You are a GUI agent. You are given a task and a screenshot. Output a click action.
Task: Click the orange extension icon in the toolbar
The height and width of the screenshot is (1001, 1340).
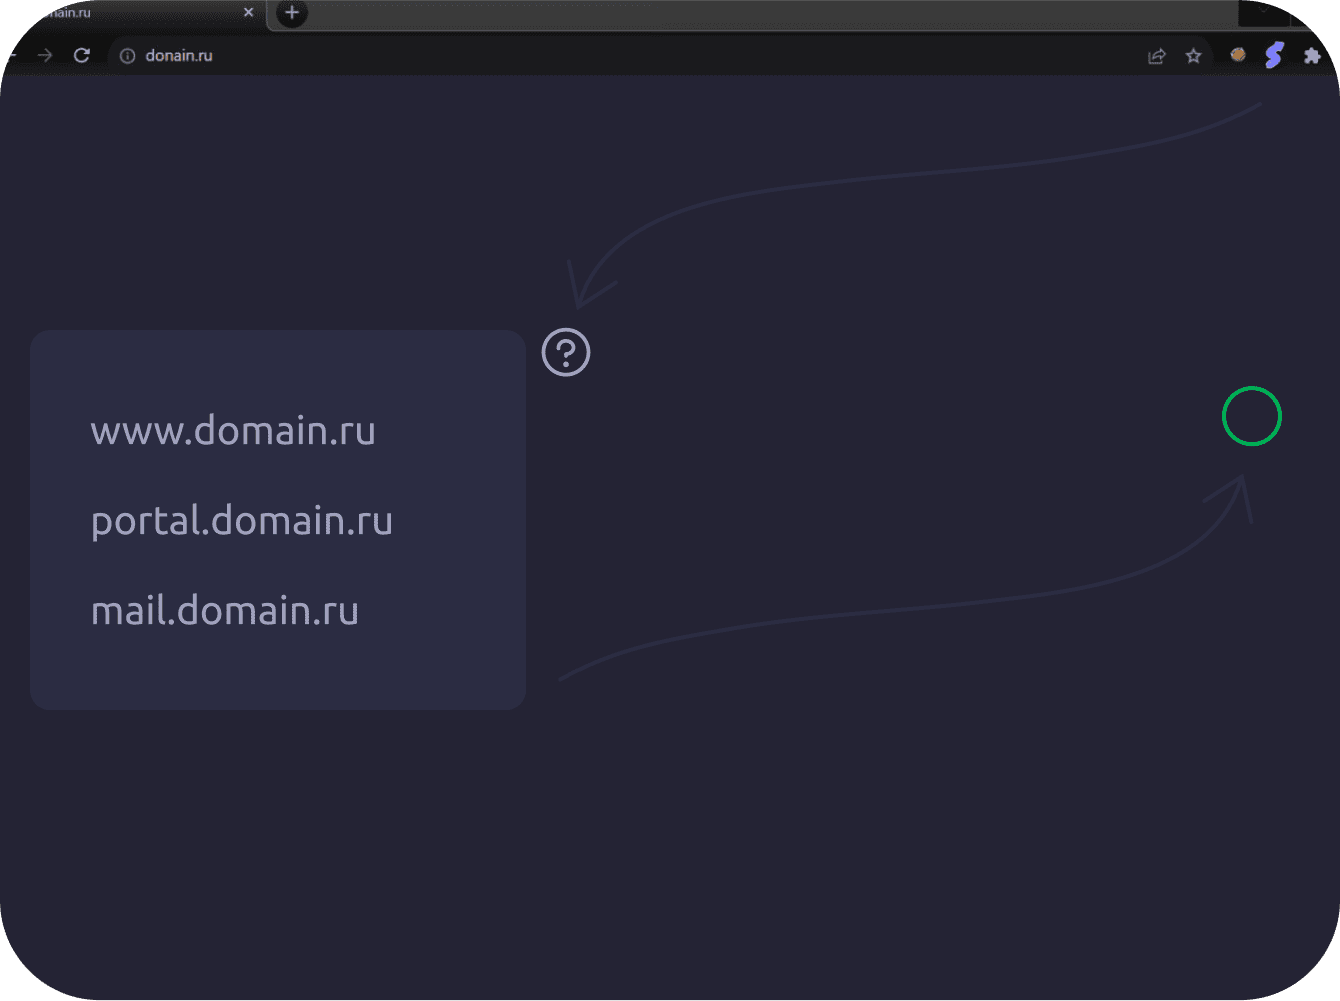click(x=1237, y=55)
